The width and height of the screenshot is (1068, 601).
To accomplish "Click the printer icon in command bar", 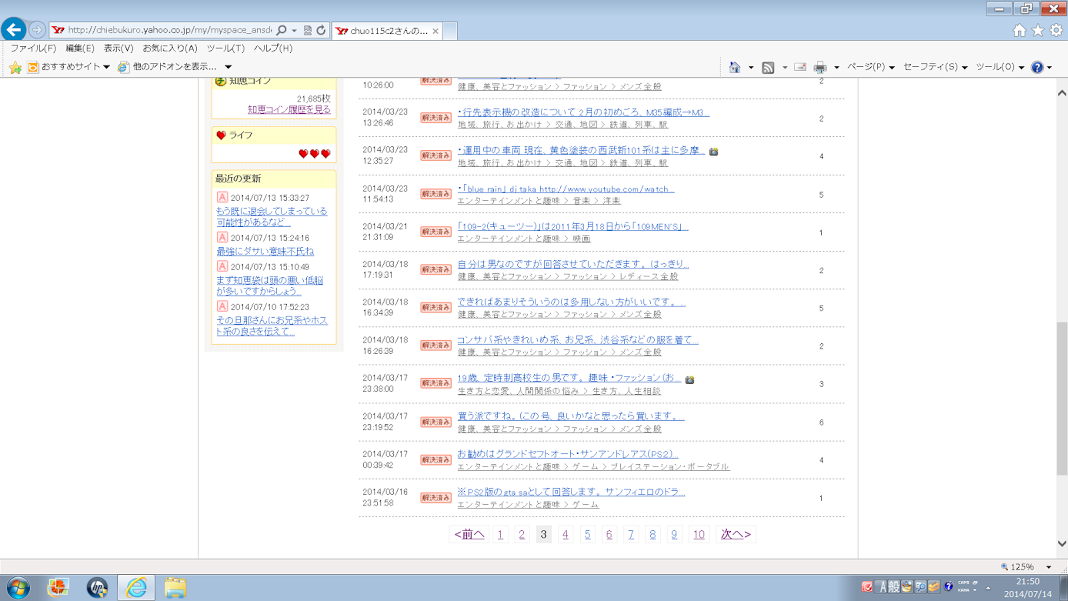I will (820, 67).
